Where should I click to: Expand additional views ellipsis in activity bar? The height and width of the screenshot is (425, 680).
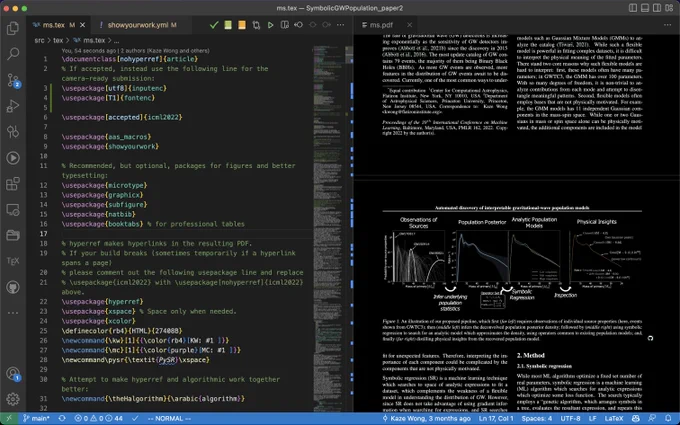13,313
